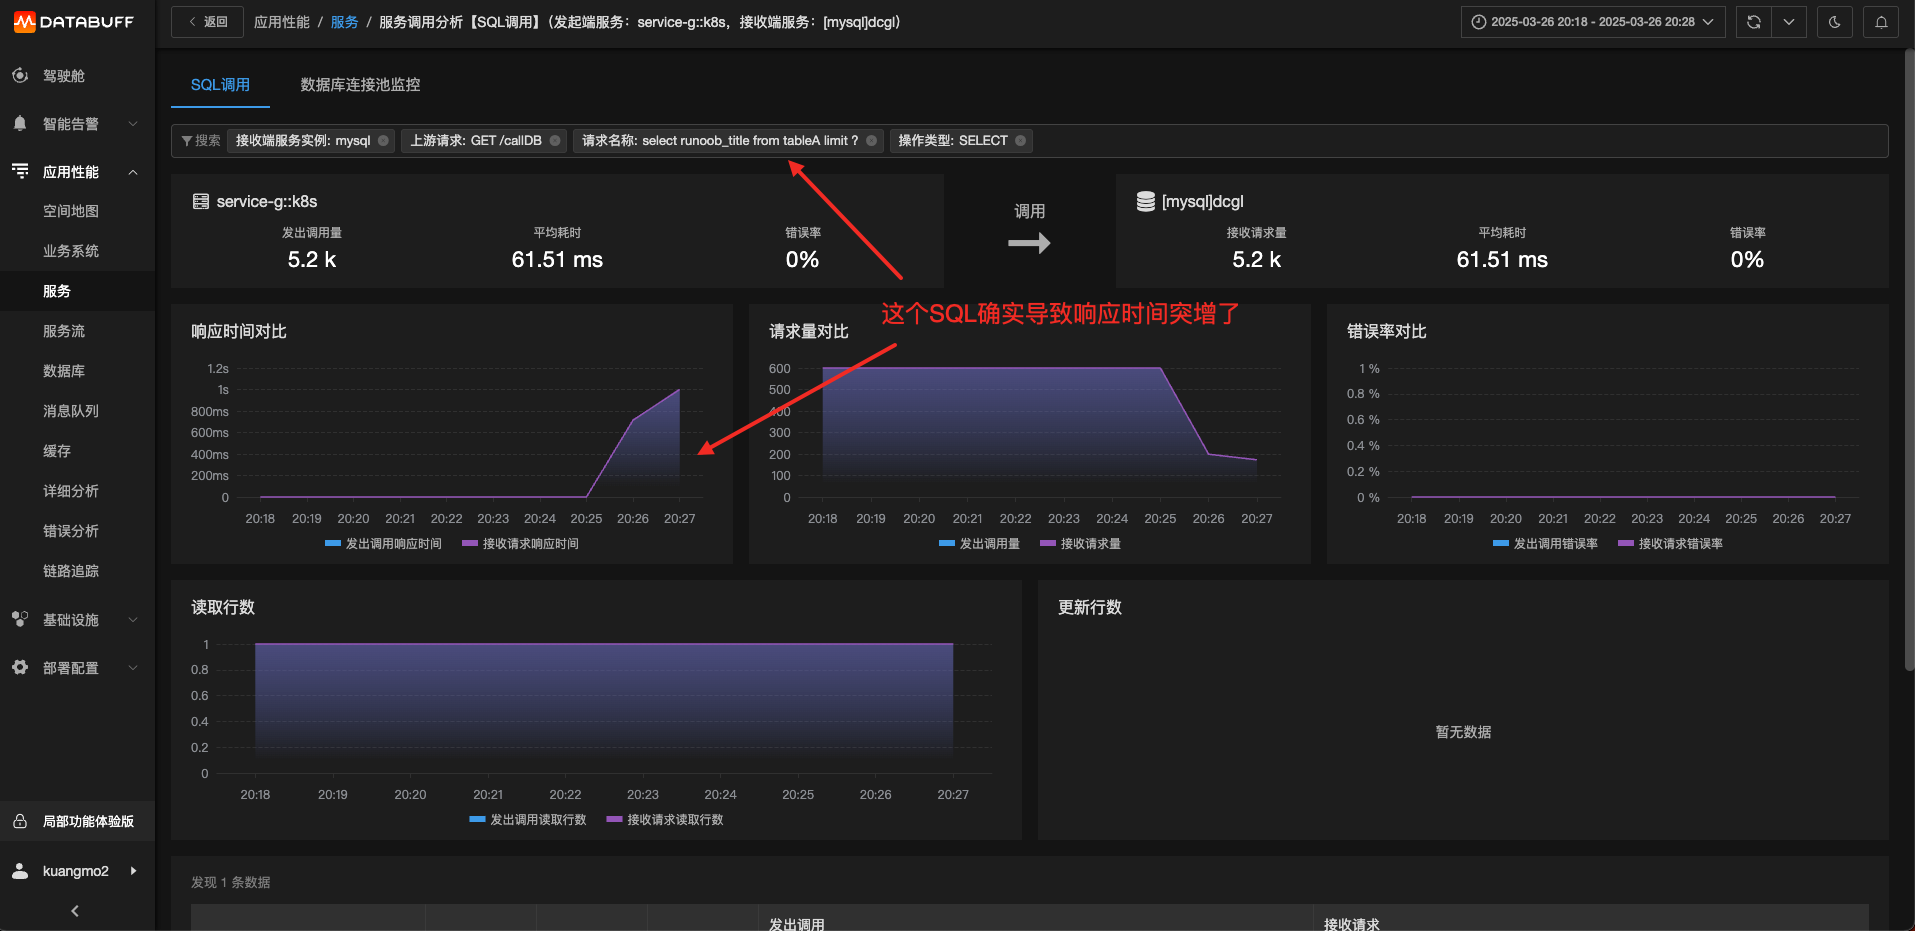Viewport: 1915px width, 931px height.
Task: Switch to 数据库连接池监控 tab
Action: (x=360, y=85)
